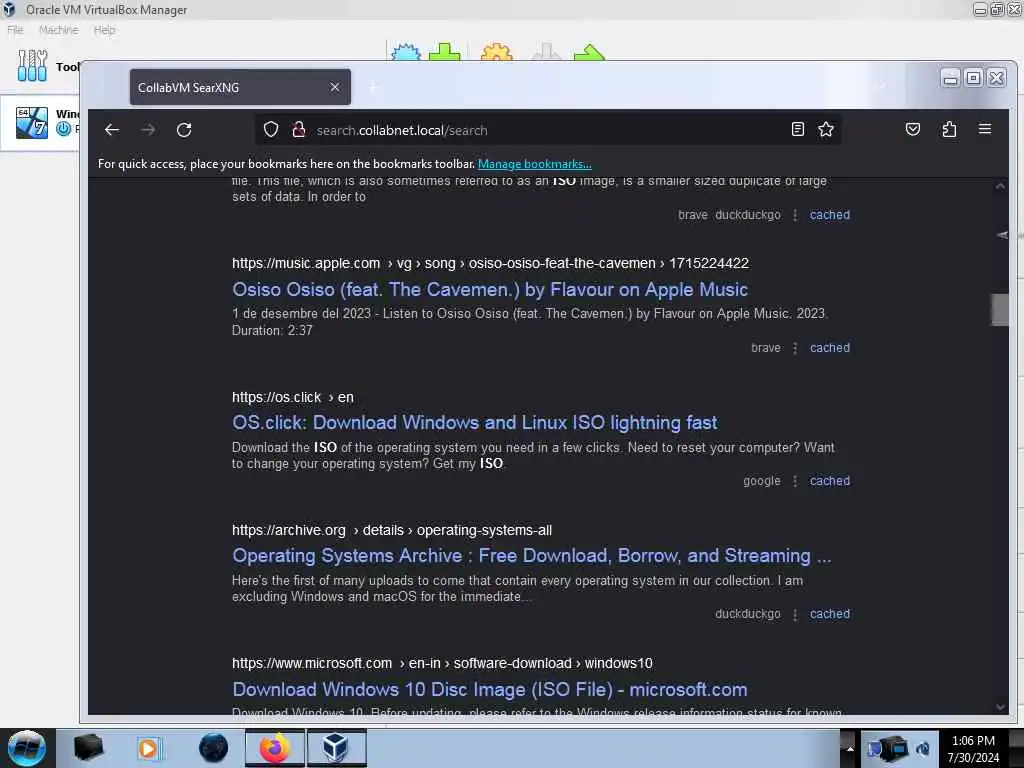Open the shield tracking protection icon
Viewport: 1024px width, 768px height.
click(x=271, y=129)
